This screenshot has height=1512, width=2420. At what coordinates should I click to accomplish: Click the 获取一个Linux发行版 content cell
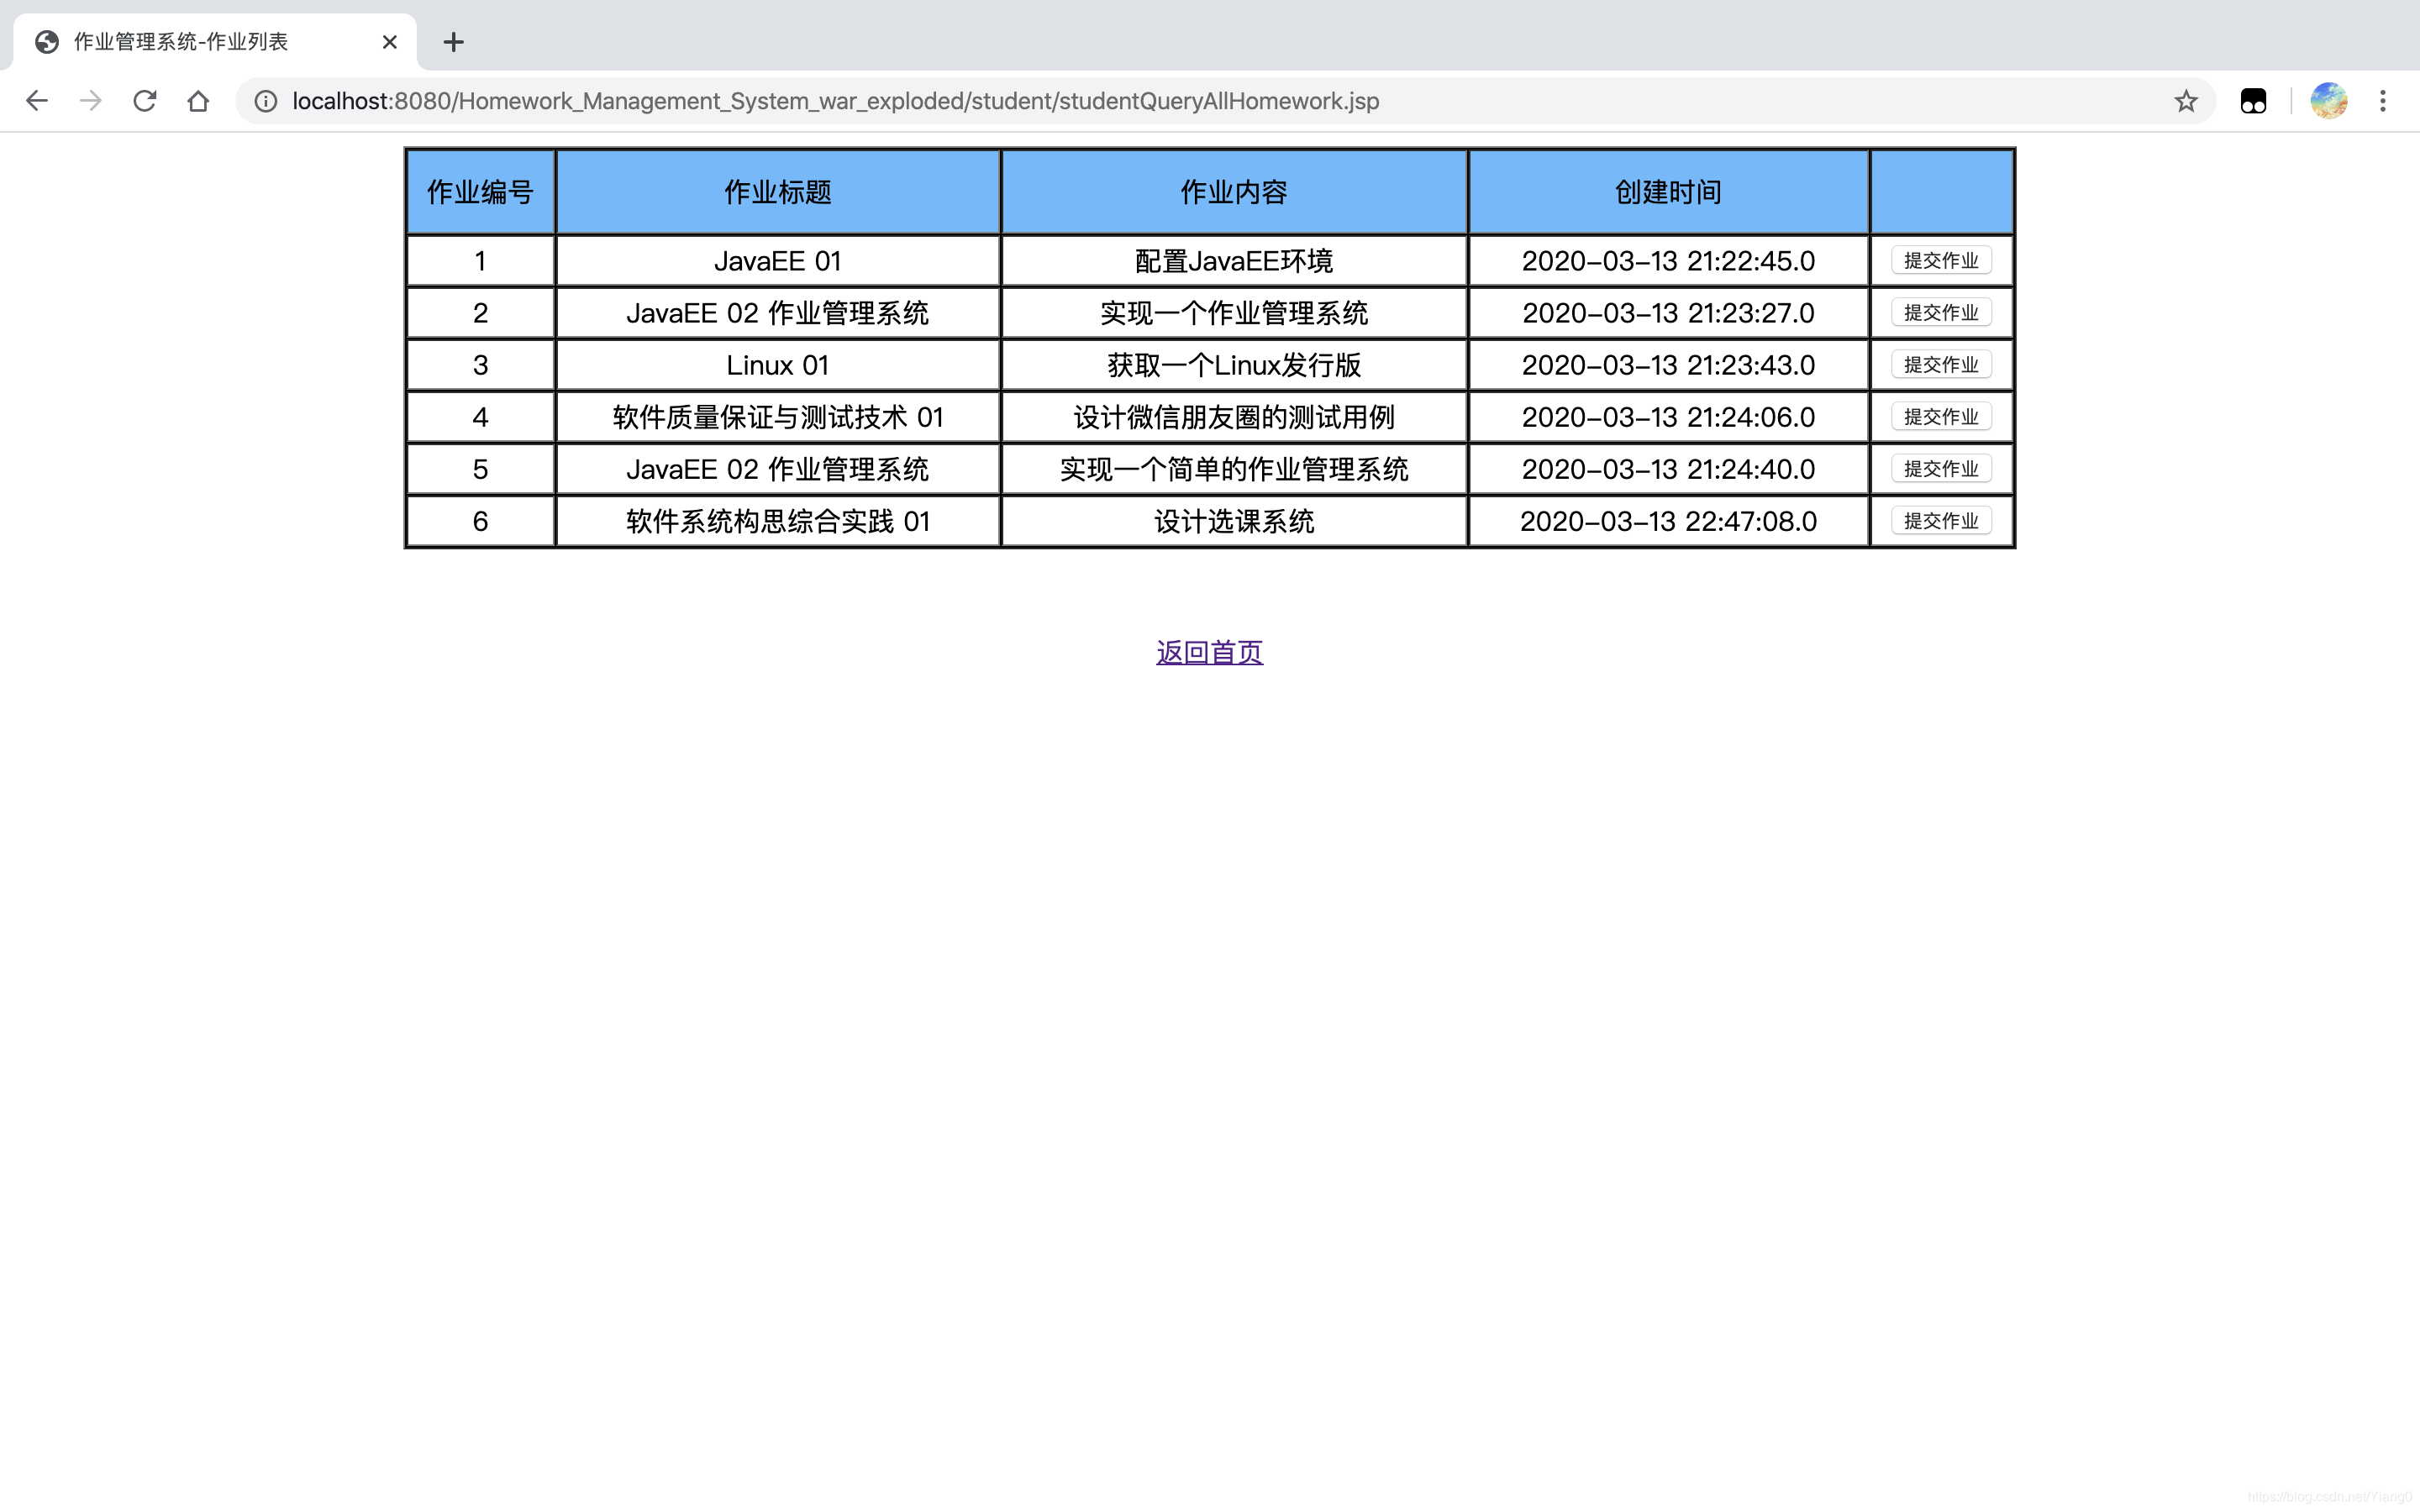(x=1234, y=365)
